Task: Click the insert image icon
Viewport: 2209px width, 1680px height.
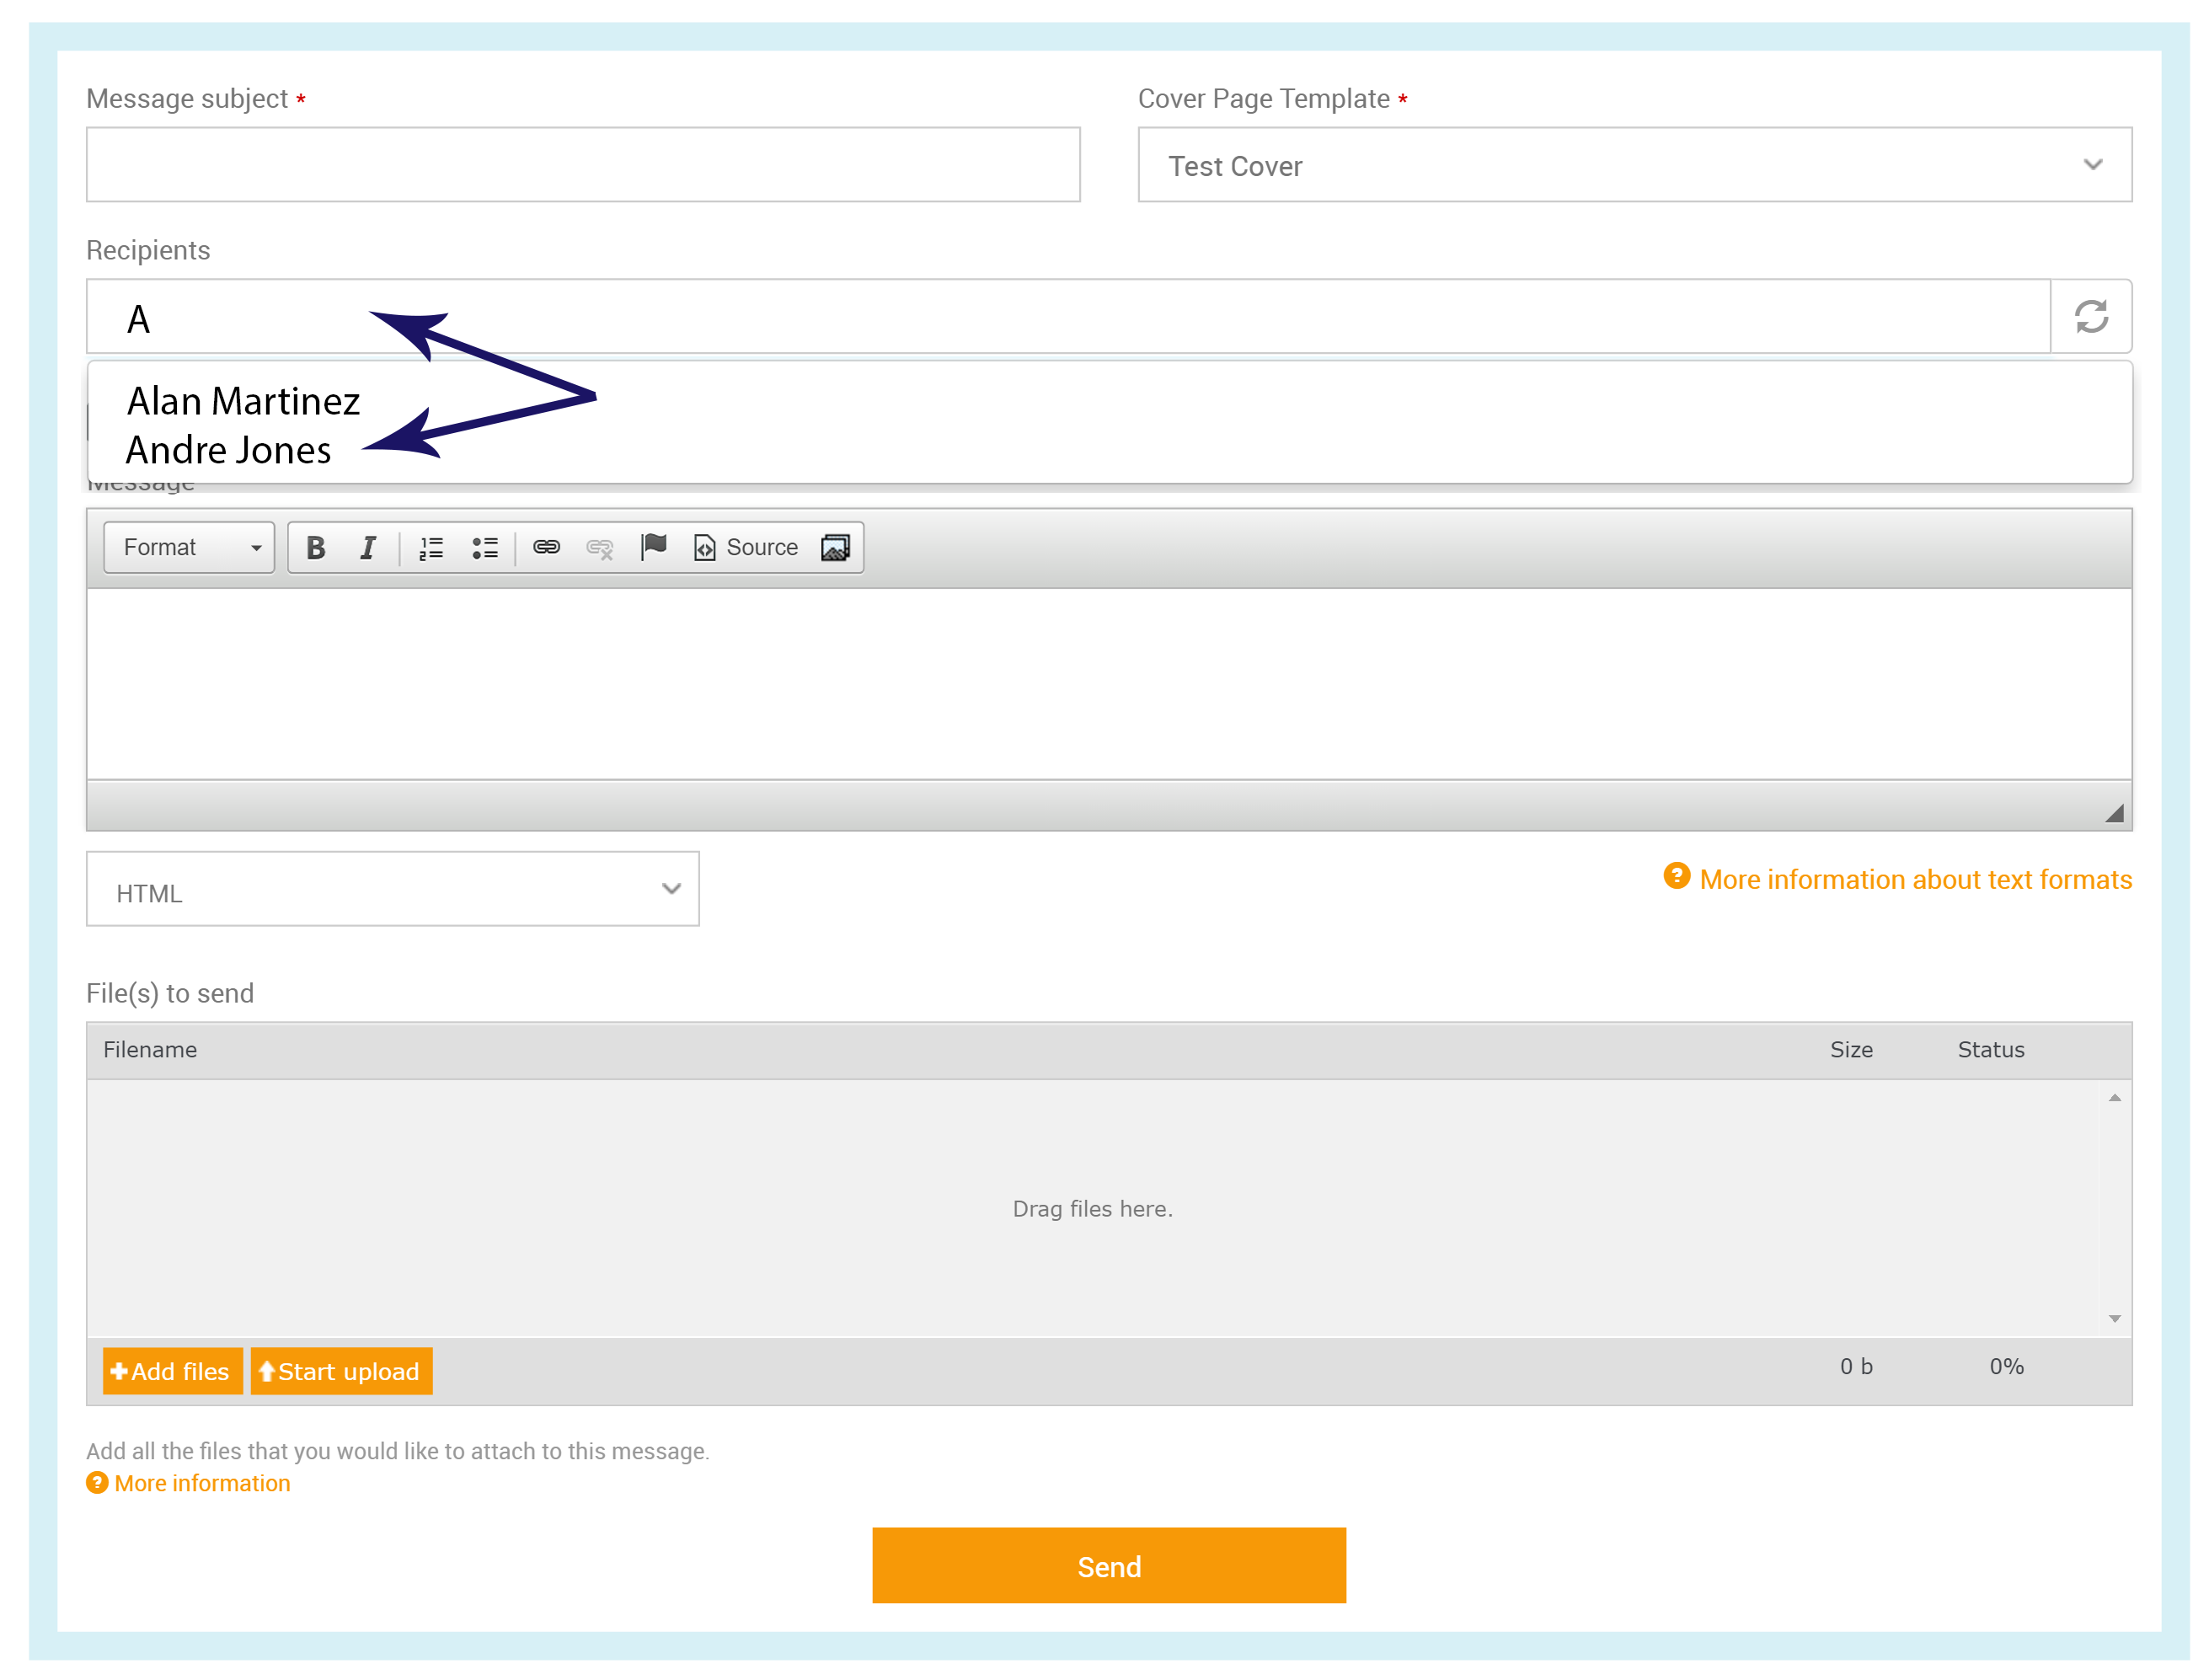Action: pyautogui.click(x=835, y=547)
